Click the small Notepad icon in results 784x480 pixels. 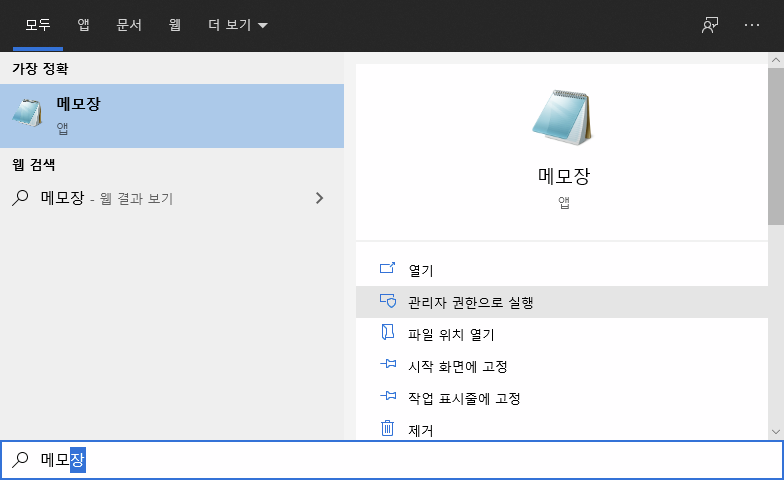pos(28,113)
